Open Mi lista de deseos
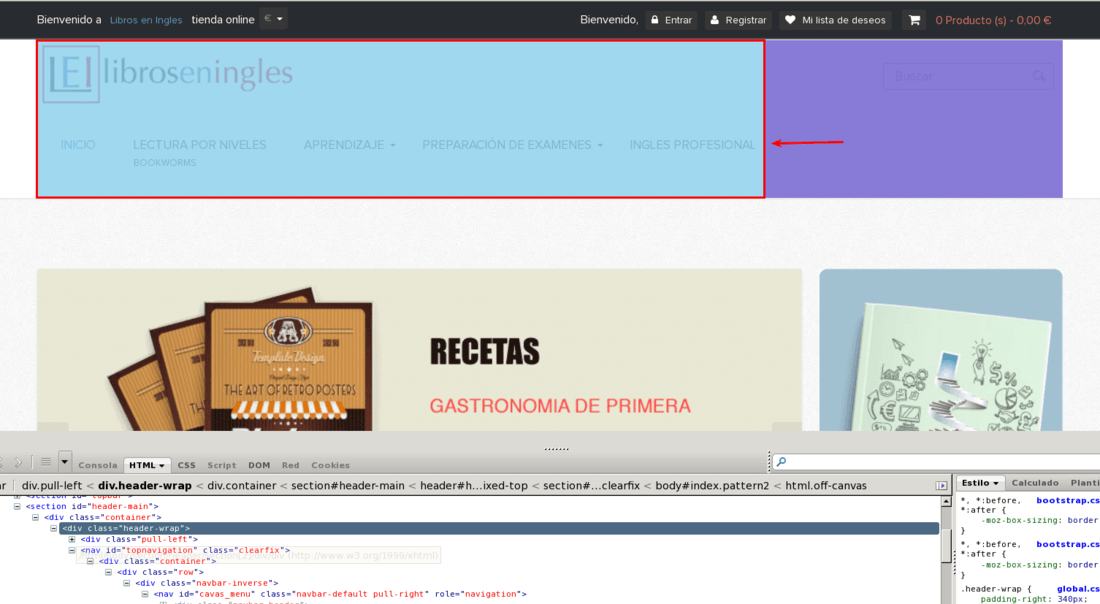Viewport: 1100px width, 604px height. click(835, 20)
